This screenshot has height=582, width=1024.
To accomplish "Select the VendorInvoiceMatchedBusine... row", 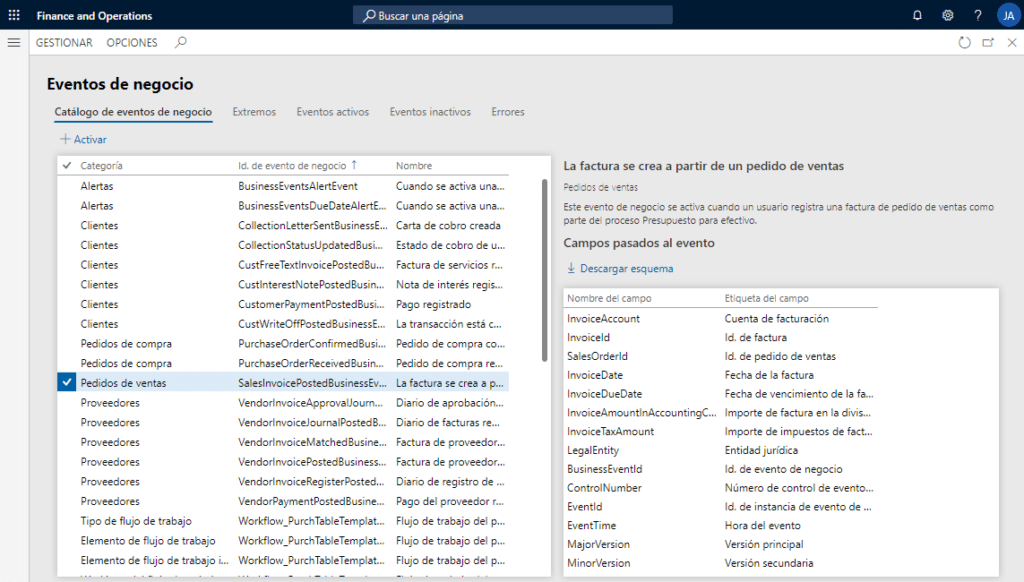I will [283, 442].
